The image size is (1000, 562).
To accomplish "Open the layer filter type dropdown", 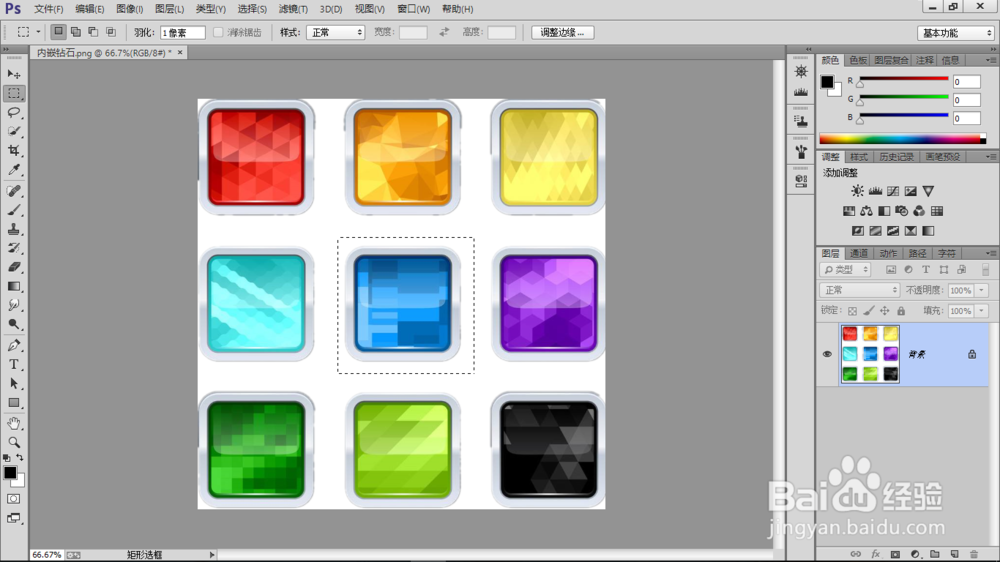I will pos(845,269).
